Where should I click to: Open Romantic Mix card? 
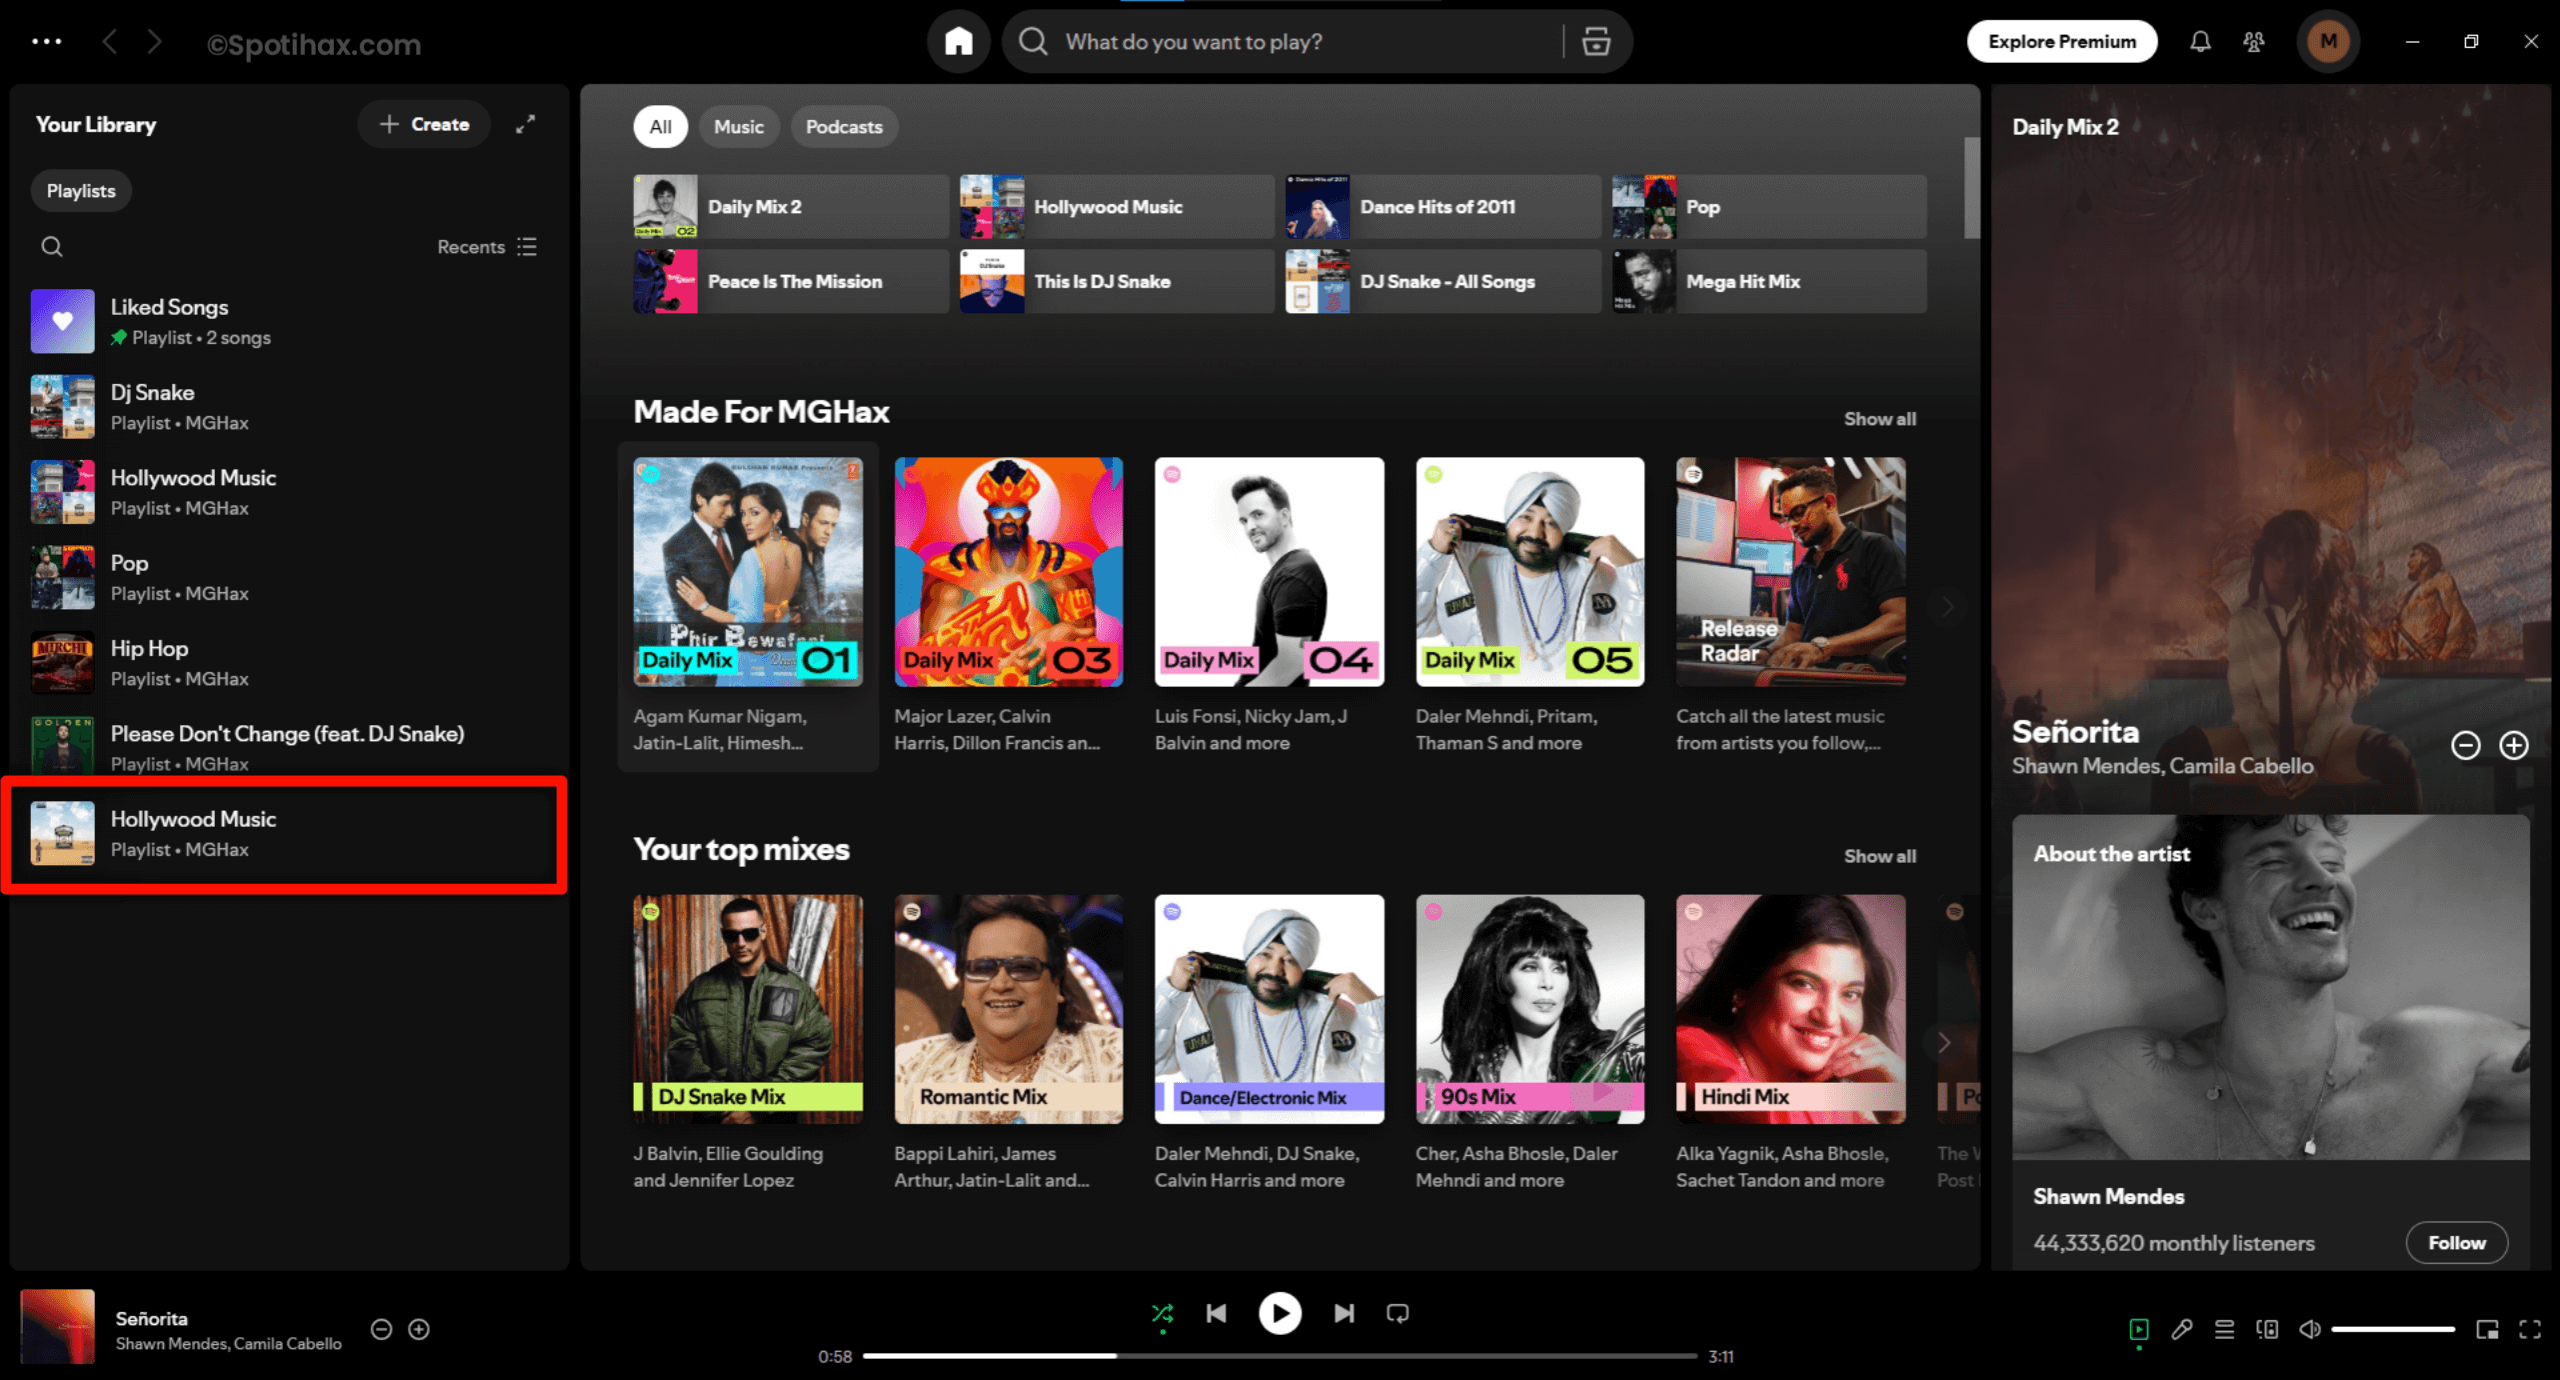pos(1008,1043)
